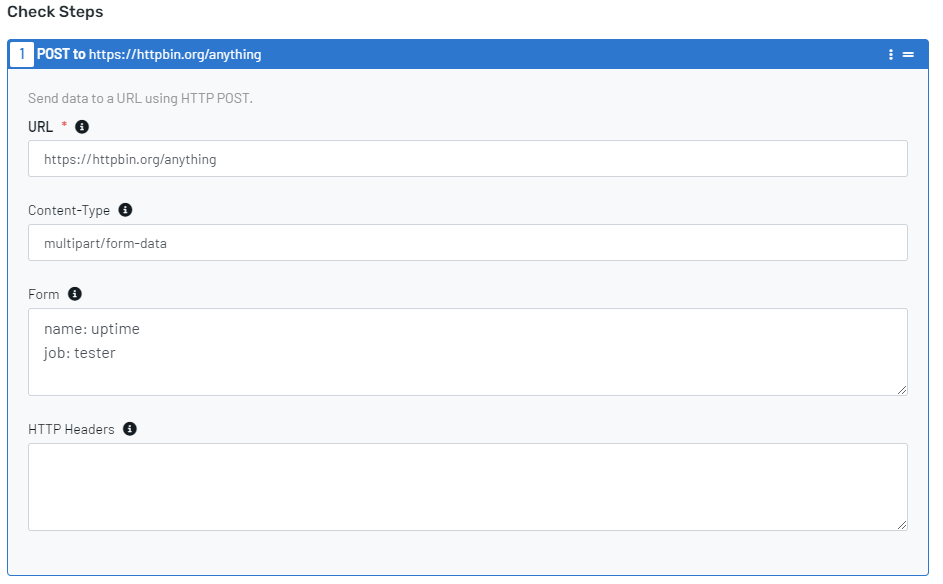Click the step number 1 badge
Screen dimensions: 943x584
pos(22,54)
